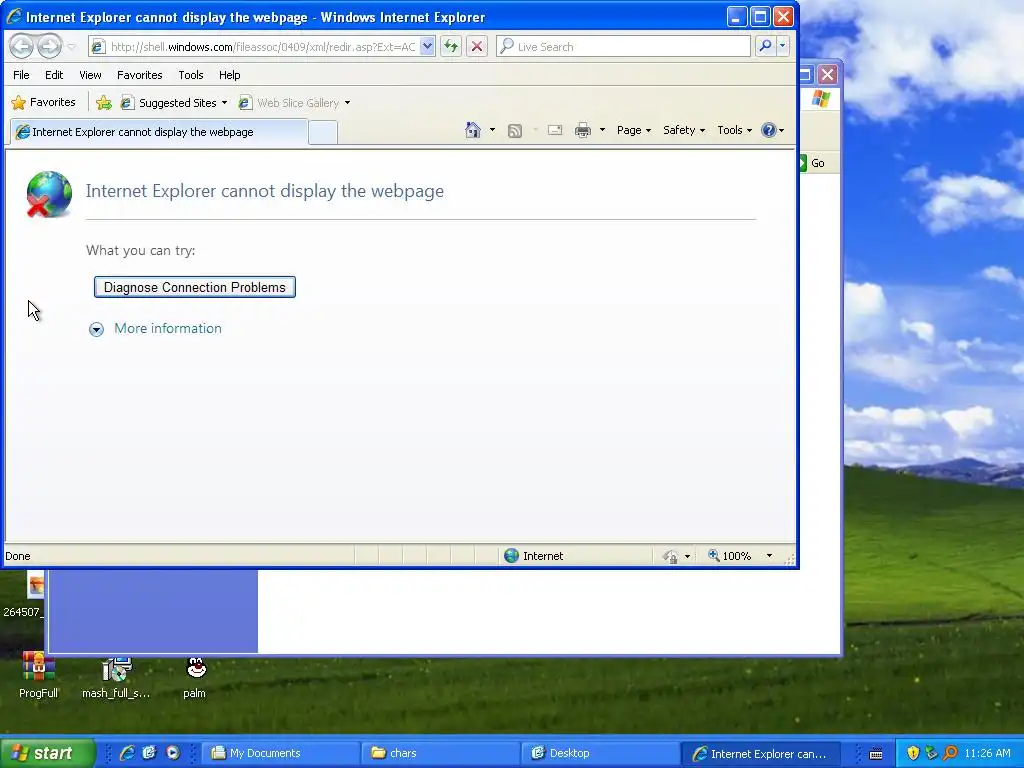Open the Start menu

click(x=47, y=753)
